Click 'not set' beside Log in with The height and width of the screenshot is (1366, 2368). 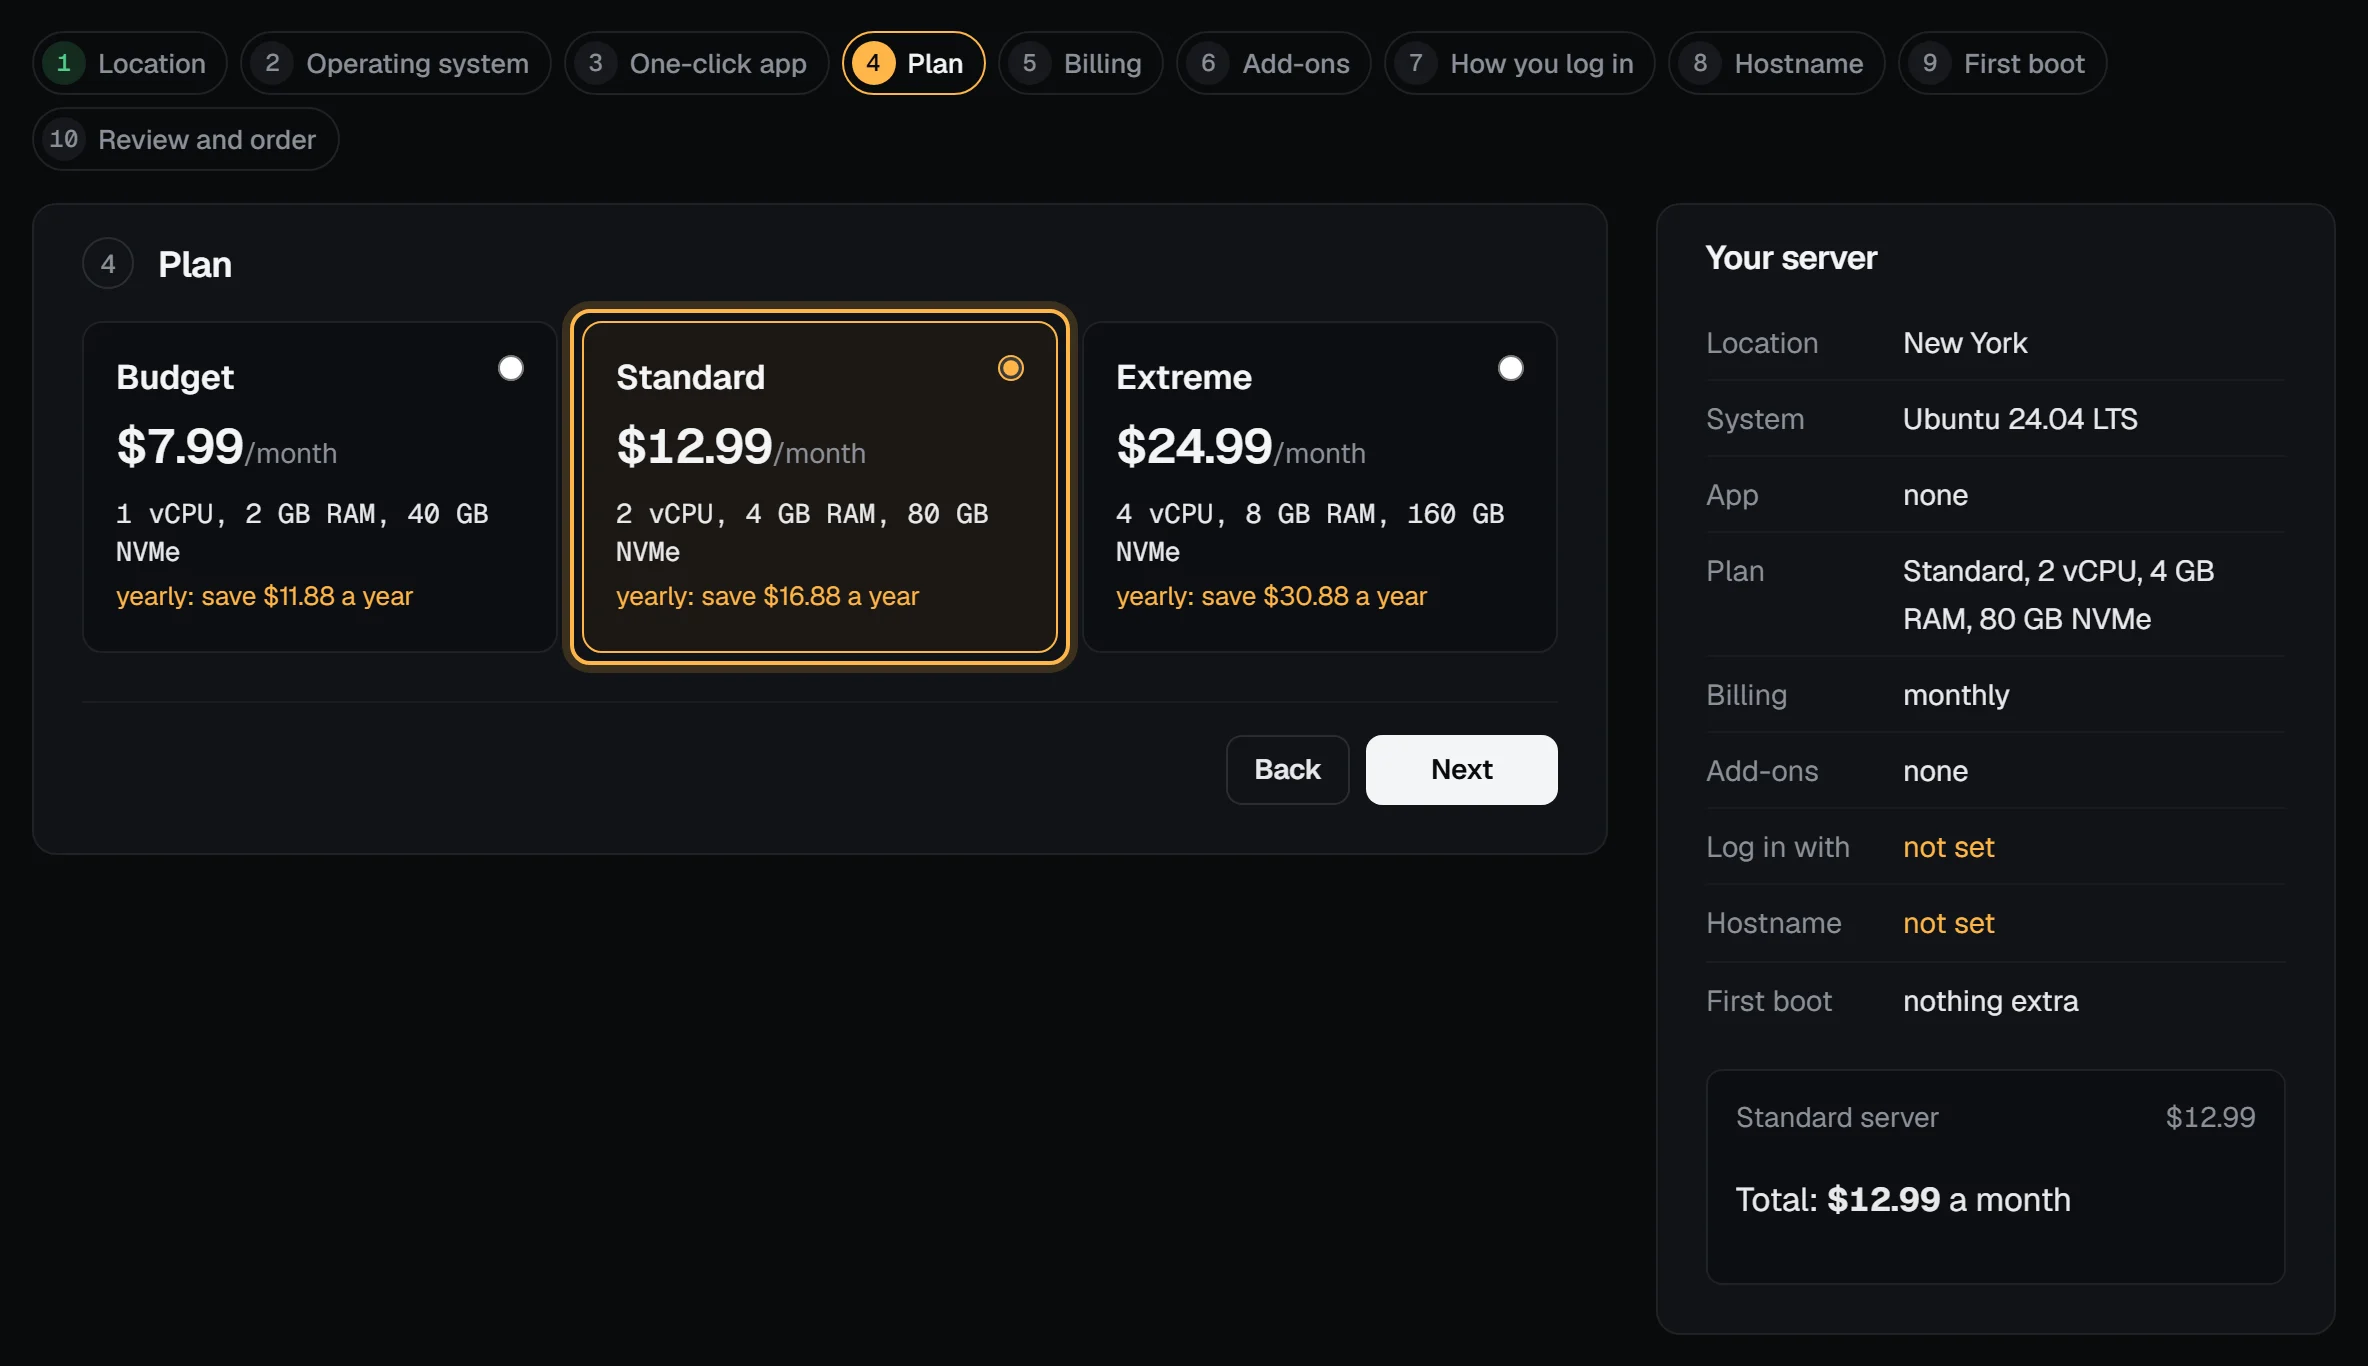(1948, 847)
